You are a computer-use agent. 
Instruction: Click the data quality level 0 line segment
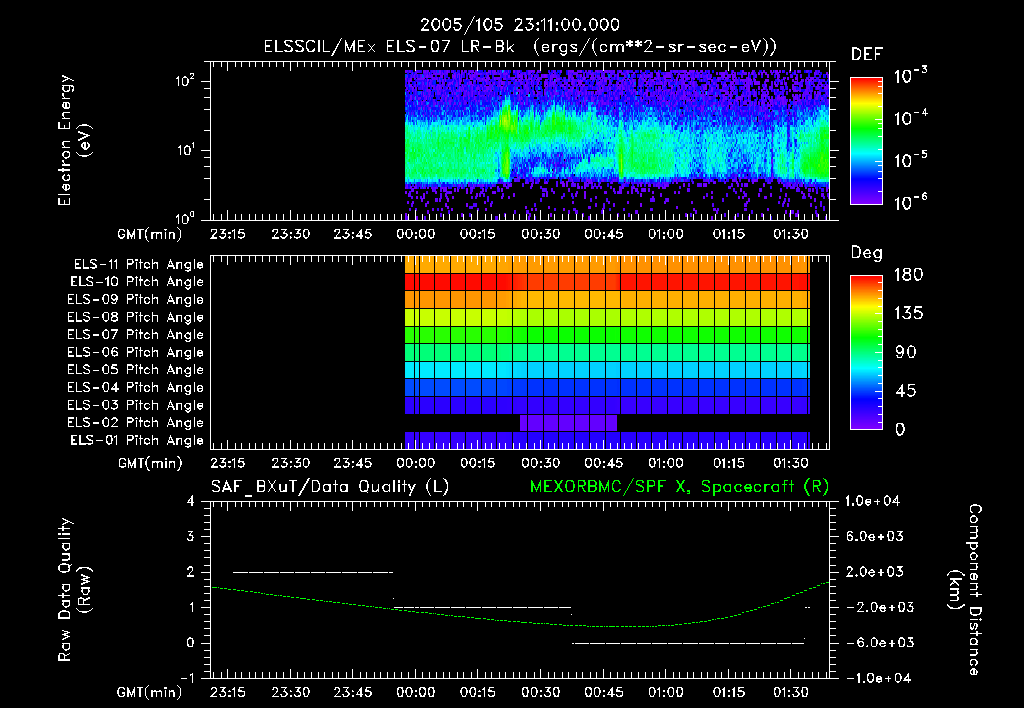pyautogui.click(x=688, y=643)
